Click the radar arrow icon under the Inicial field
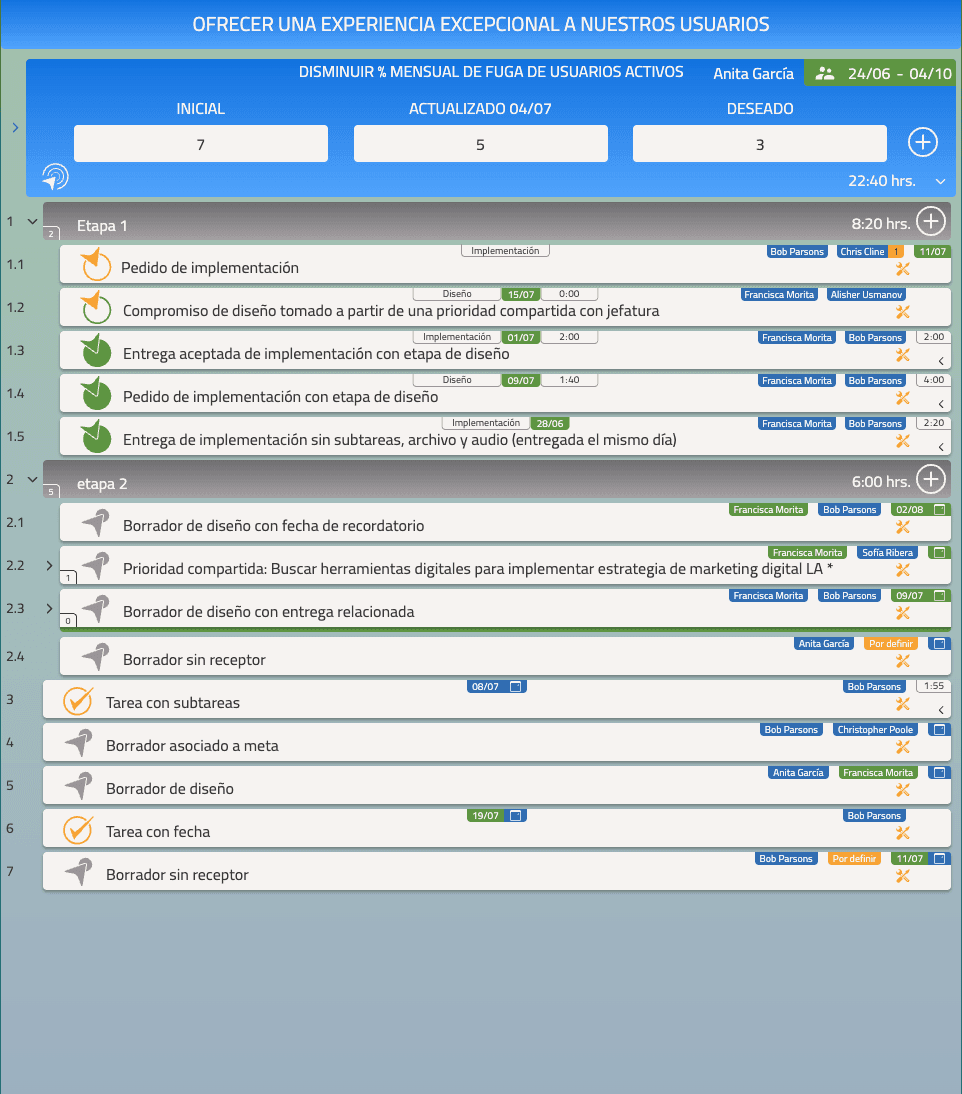The height and width of the screenshot is (1094, 962). 55,177
